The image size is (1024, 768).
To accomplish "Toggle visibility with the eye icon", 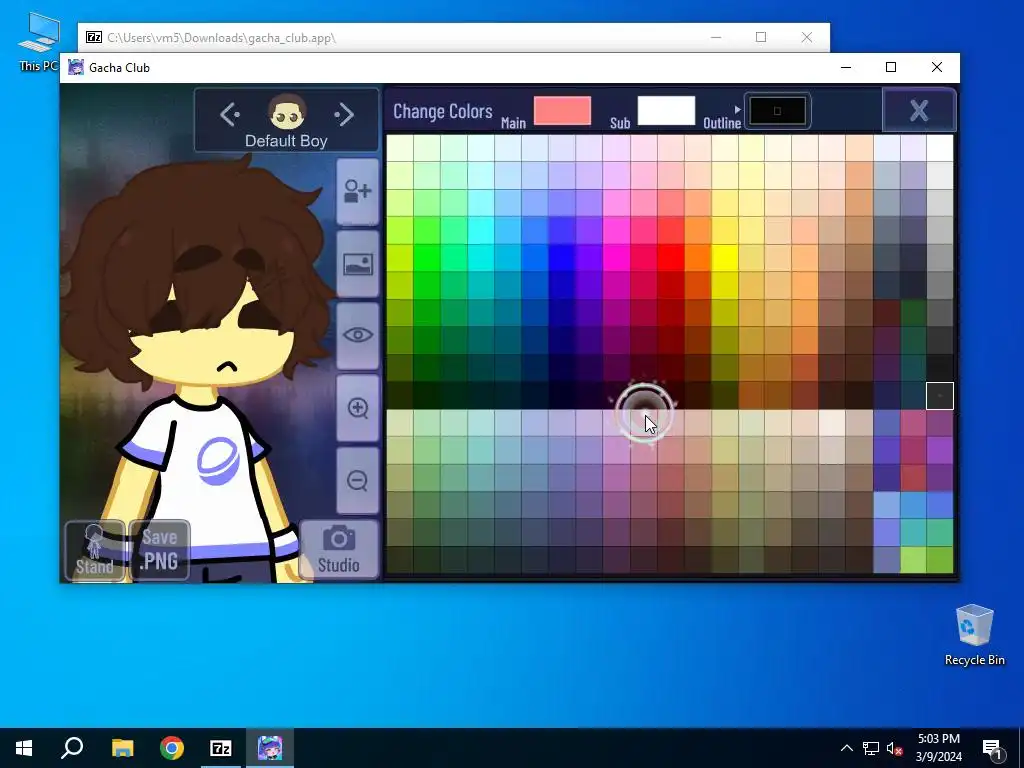I will [x=358, y=336].
